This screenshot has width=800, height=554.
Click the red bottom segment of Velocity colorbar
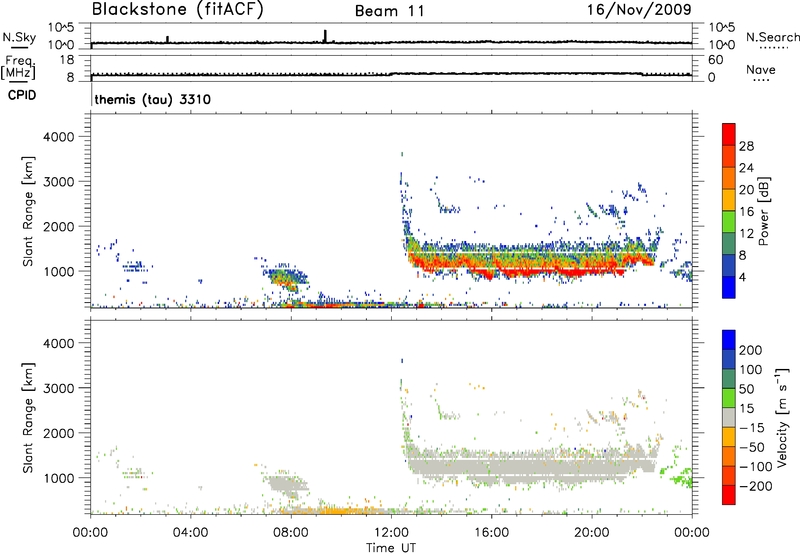729,495
